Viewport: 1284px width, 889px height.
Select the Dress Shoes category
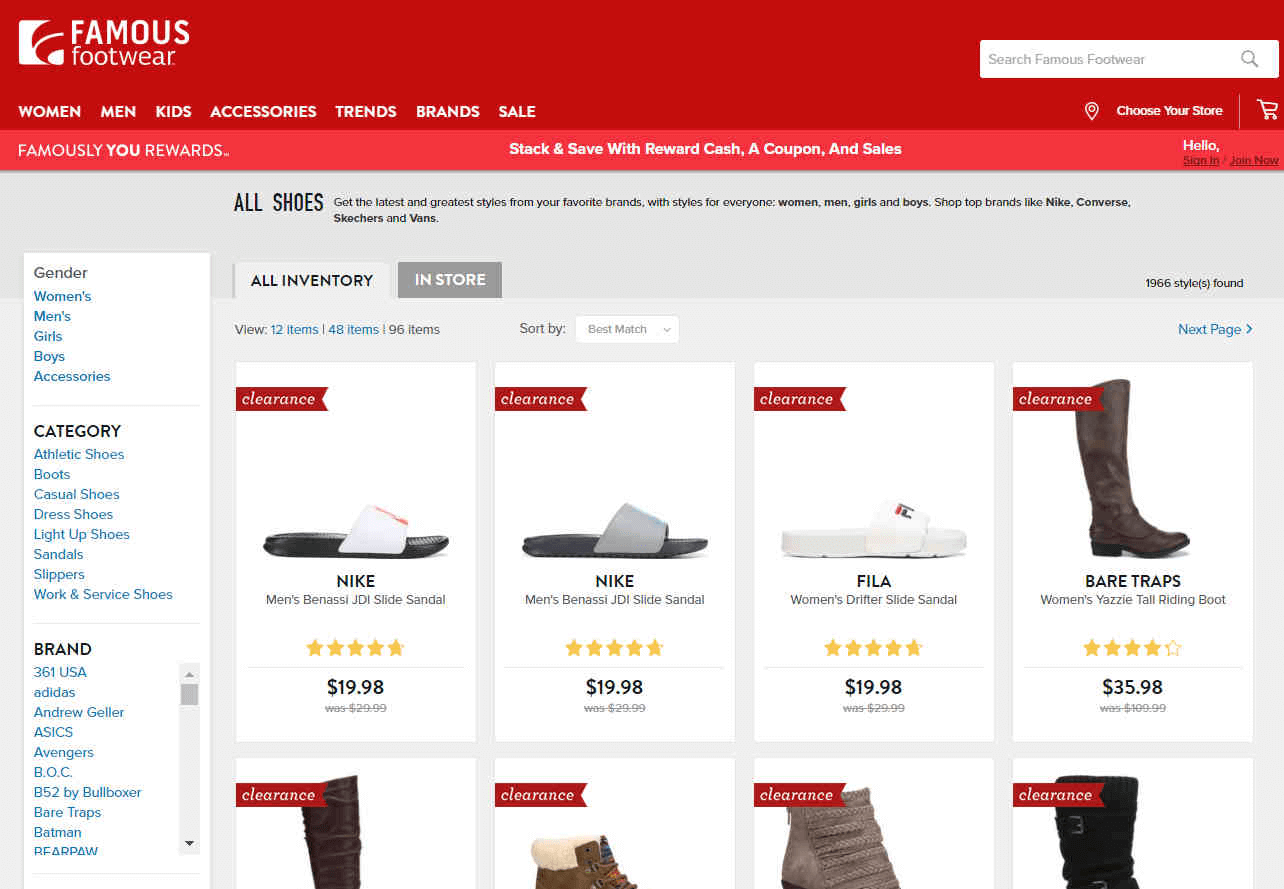pos(73,514)
